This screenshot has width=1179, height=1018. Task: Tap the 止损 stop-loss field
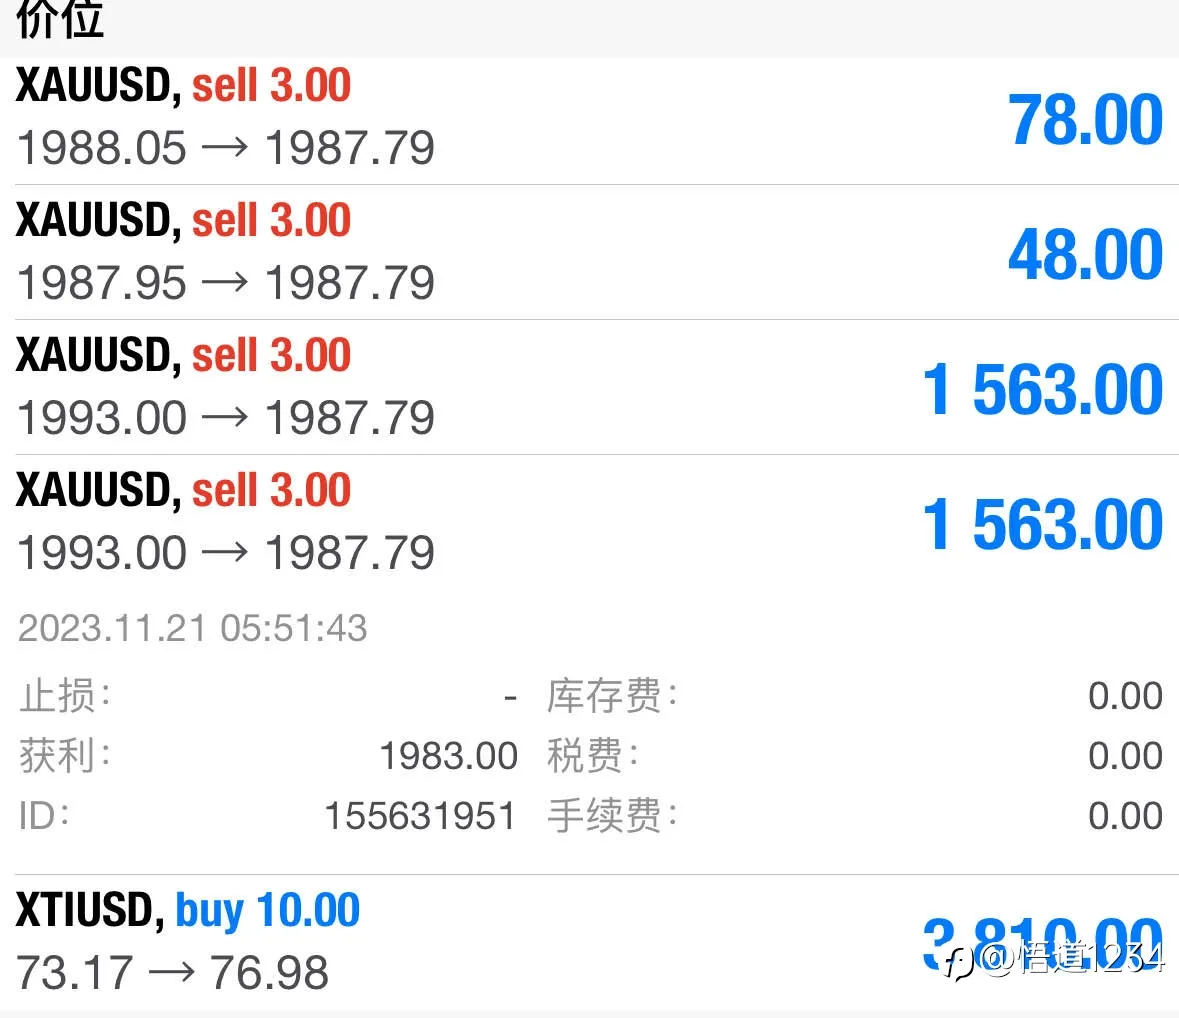267,696
